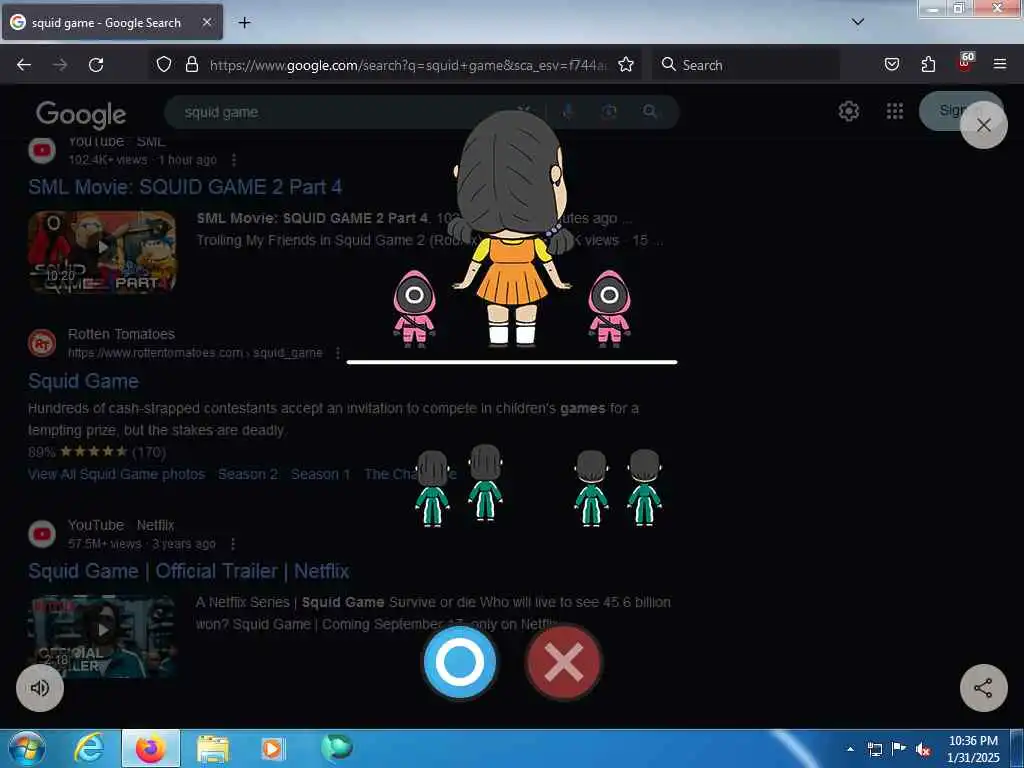Viewport: 1024px width, 768px height.
Task: Go forward with the browser forward arrow
Action: click(x=60, y=65)
